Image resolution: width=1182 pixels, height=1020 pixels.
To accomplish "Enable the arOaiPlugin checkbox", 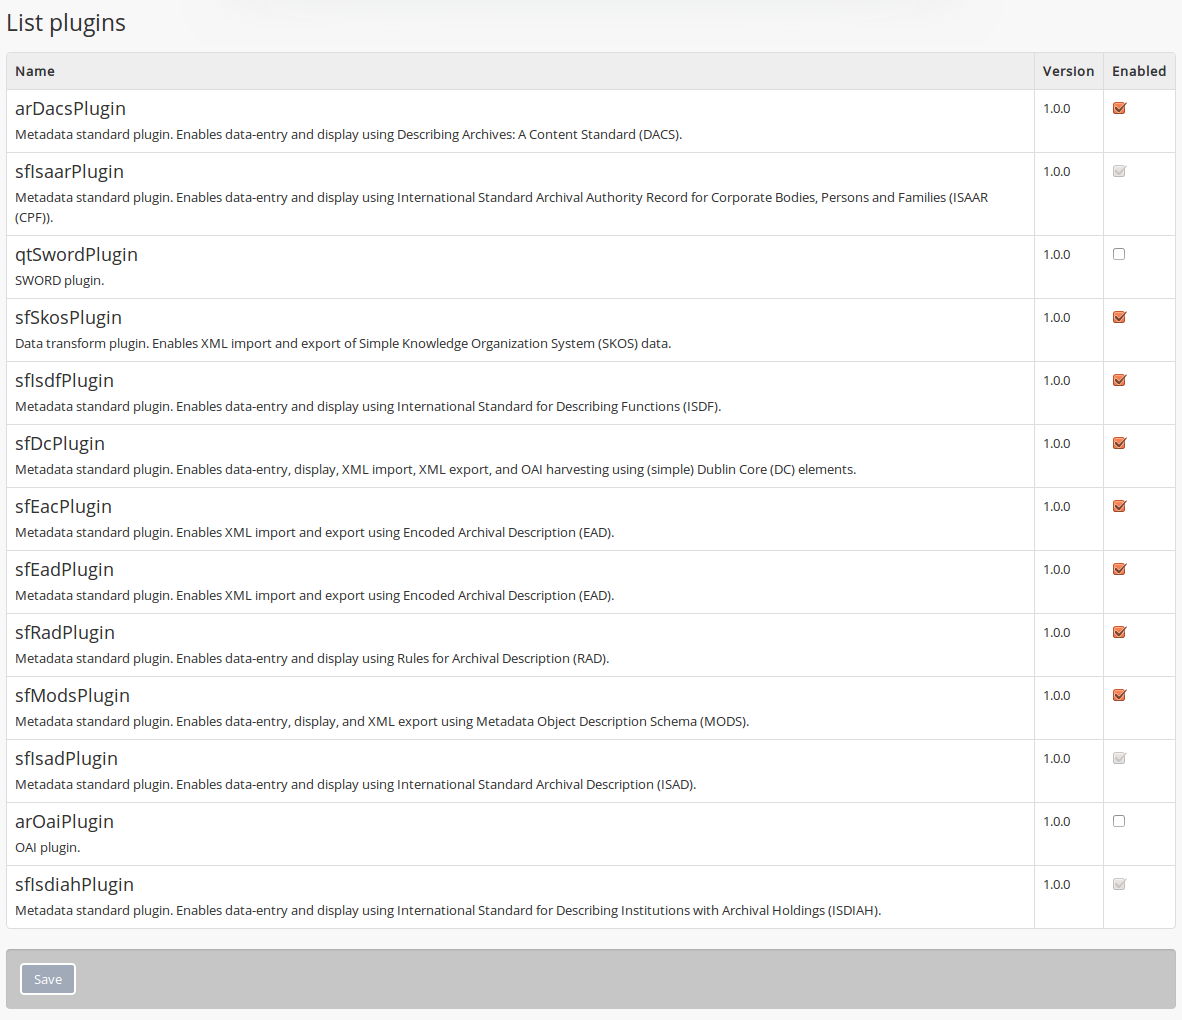I will (x=1119, y=821).
